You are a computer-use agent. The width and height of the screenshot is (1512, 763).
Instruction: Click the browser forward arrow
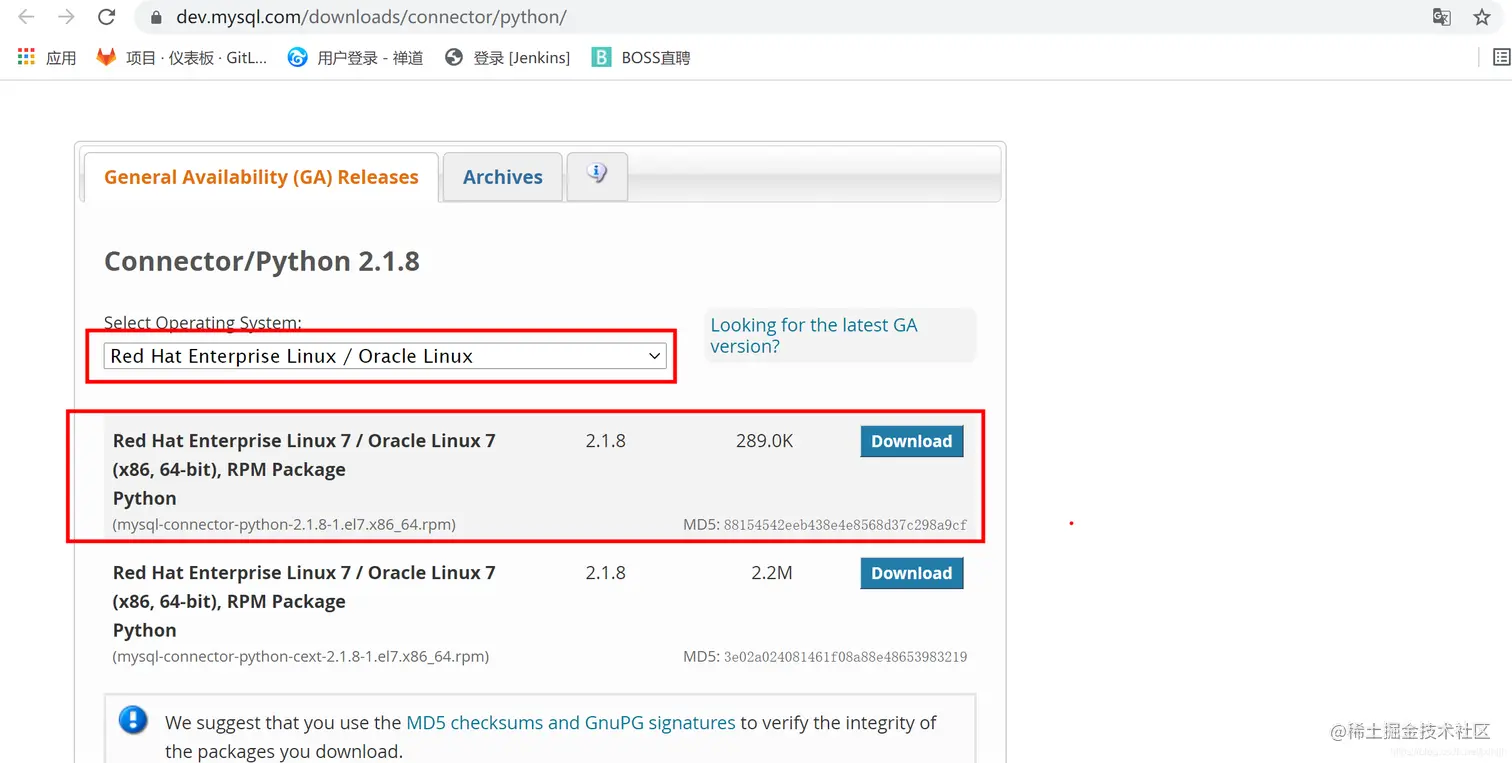(66, 17)
